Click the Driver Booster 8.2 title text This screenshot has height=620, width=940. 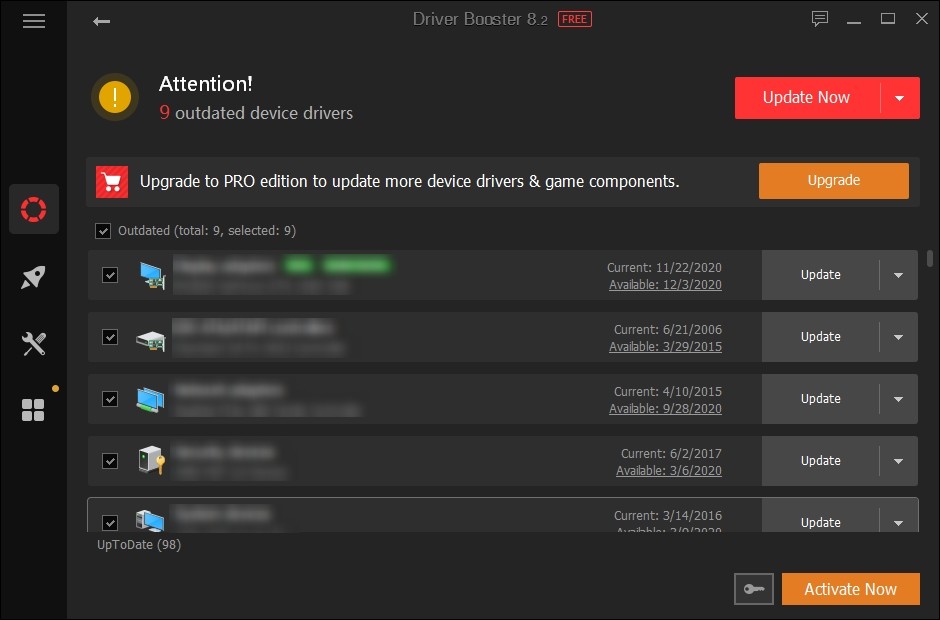(480, 19)
